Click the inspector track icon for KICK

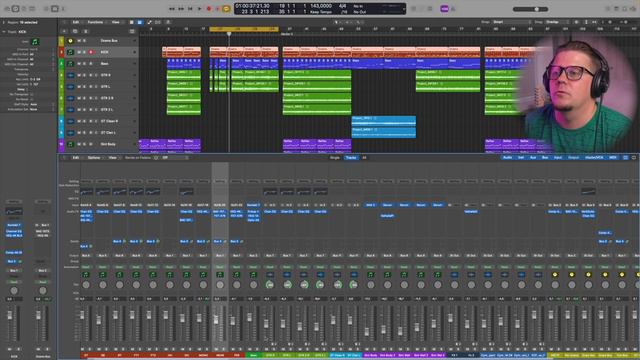(x=35, y=42)
